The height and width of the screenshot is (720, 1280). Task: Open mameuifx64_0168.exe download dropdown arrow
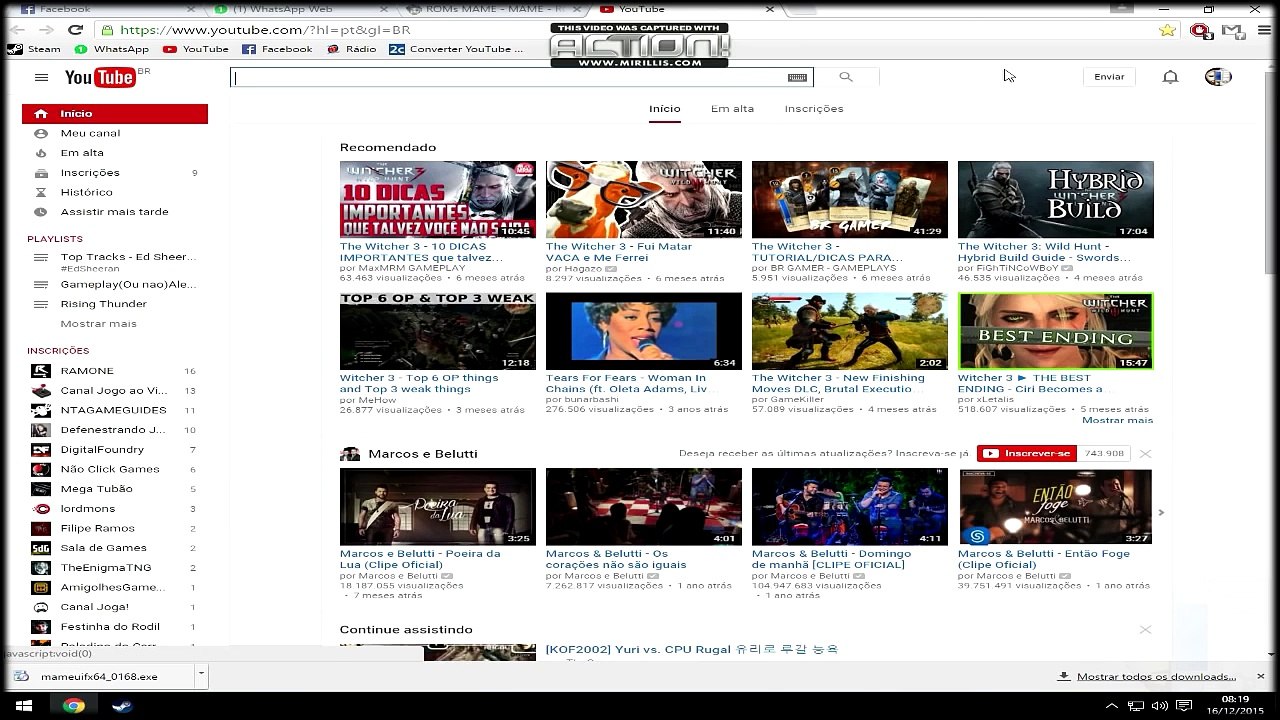tap(201, 675)
